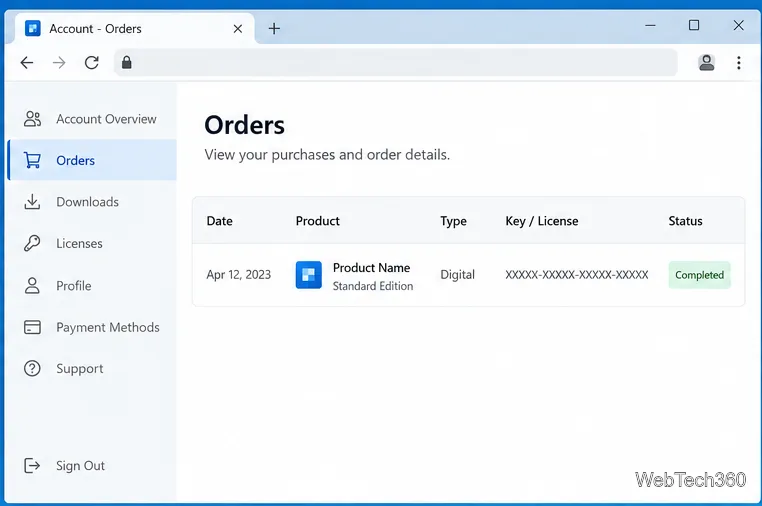The width and height of the screenshot is (762, 506).
Task: Open the Profile page
Action: pyautogui.click(x=92, y=285)
